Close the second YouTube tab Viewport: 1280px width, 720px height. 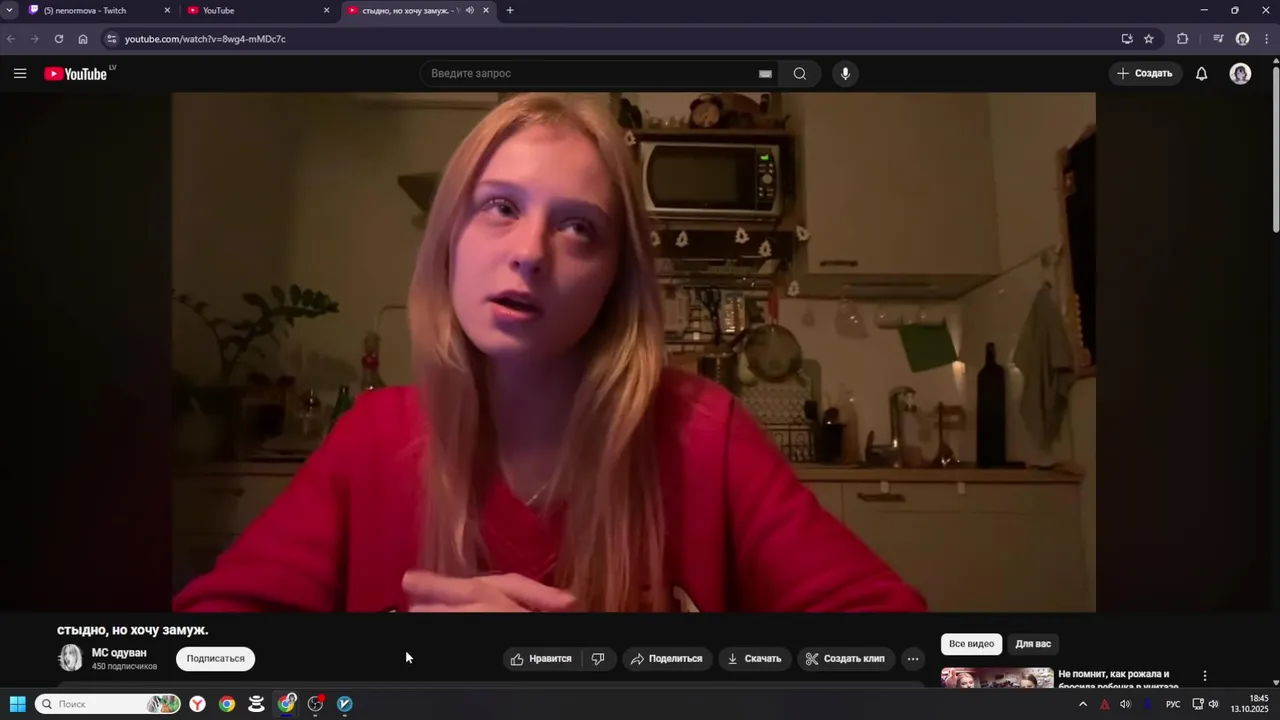tap(326, 11)
